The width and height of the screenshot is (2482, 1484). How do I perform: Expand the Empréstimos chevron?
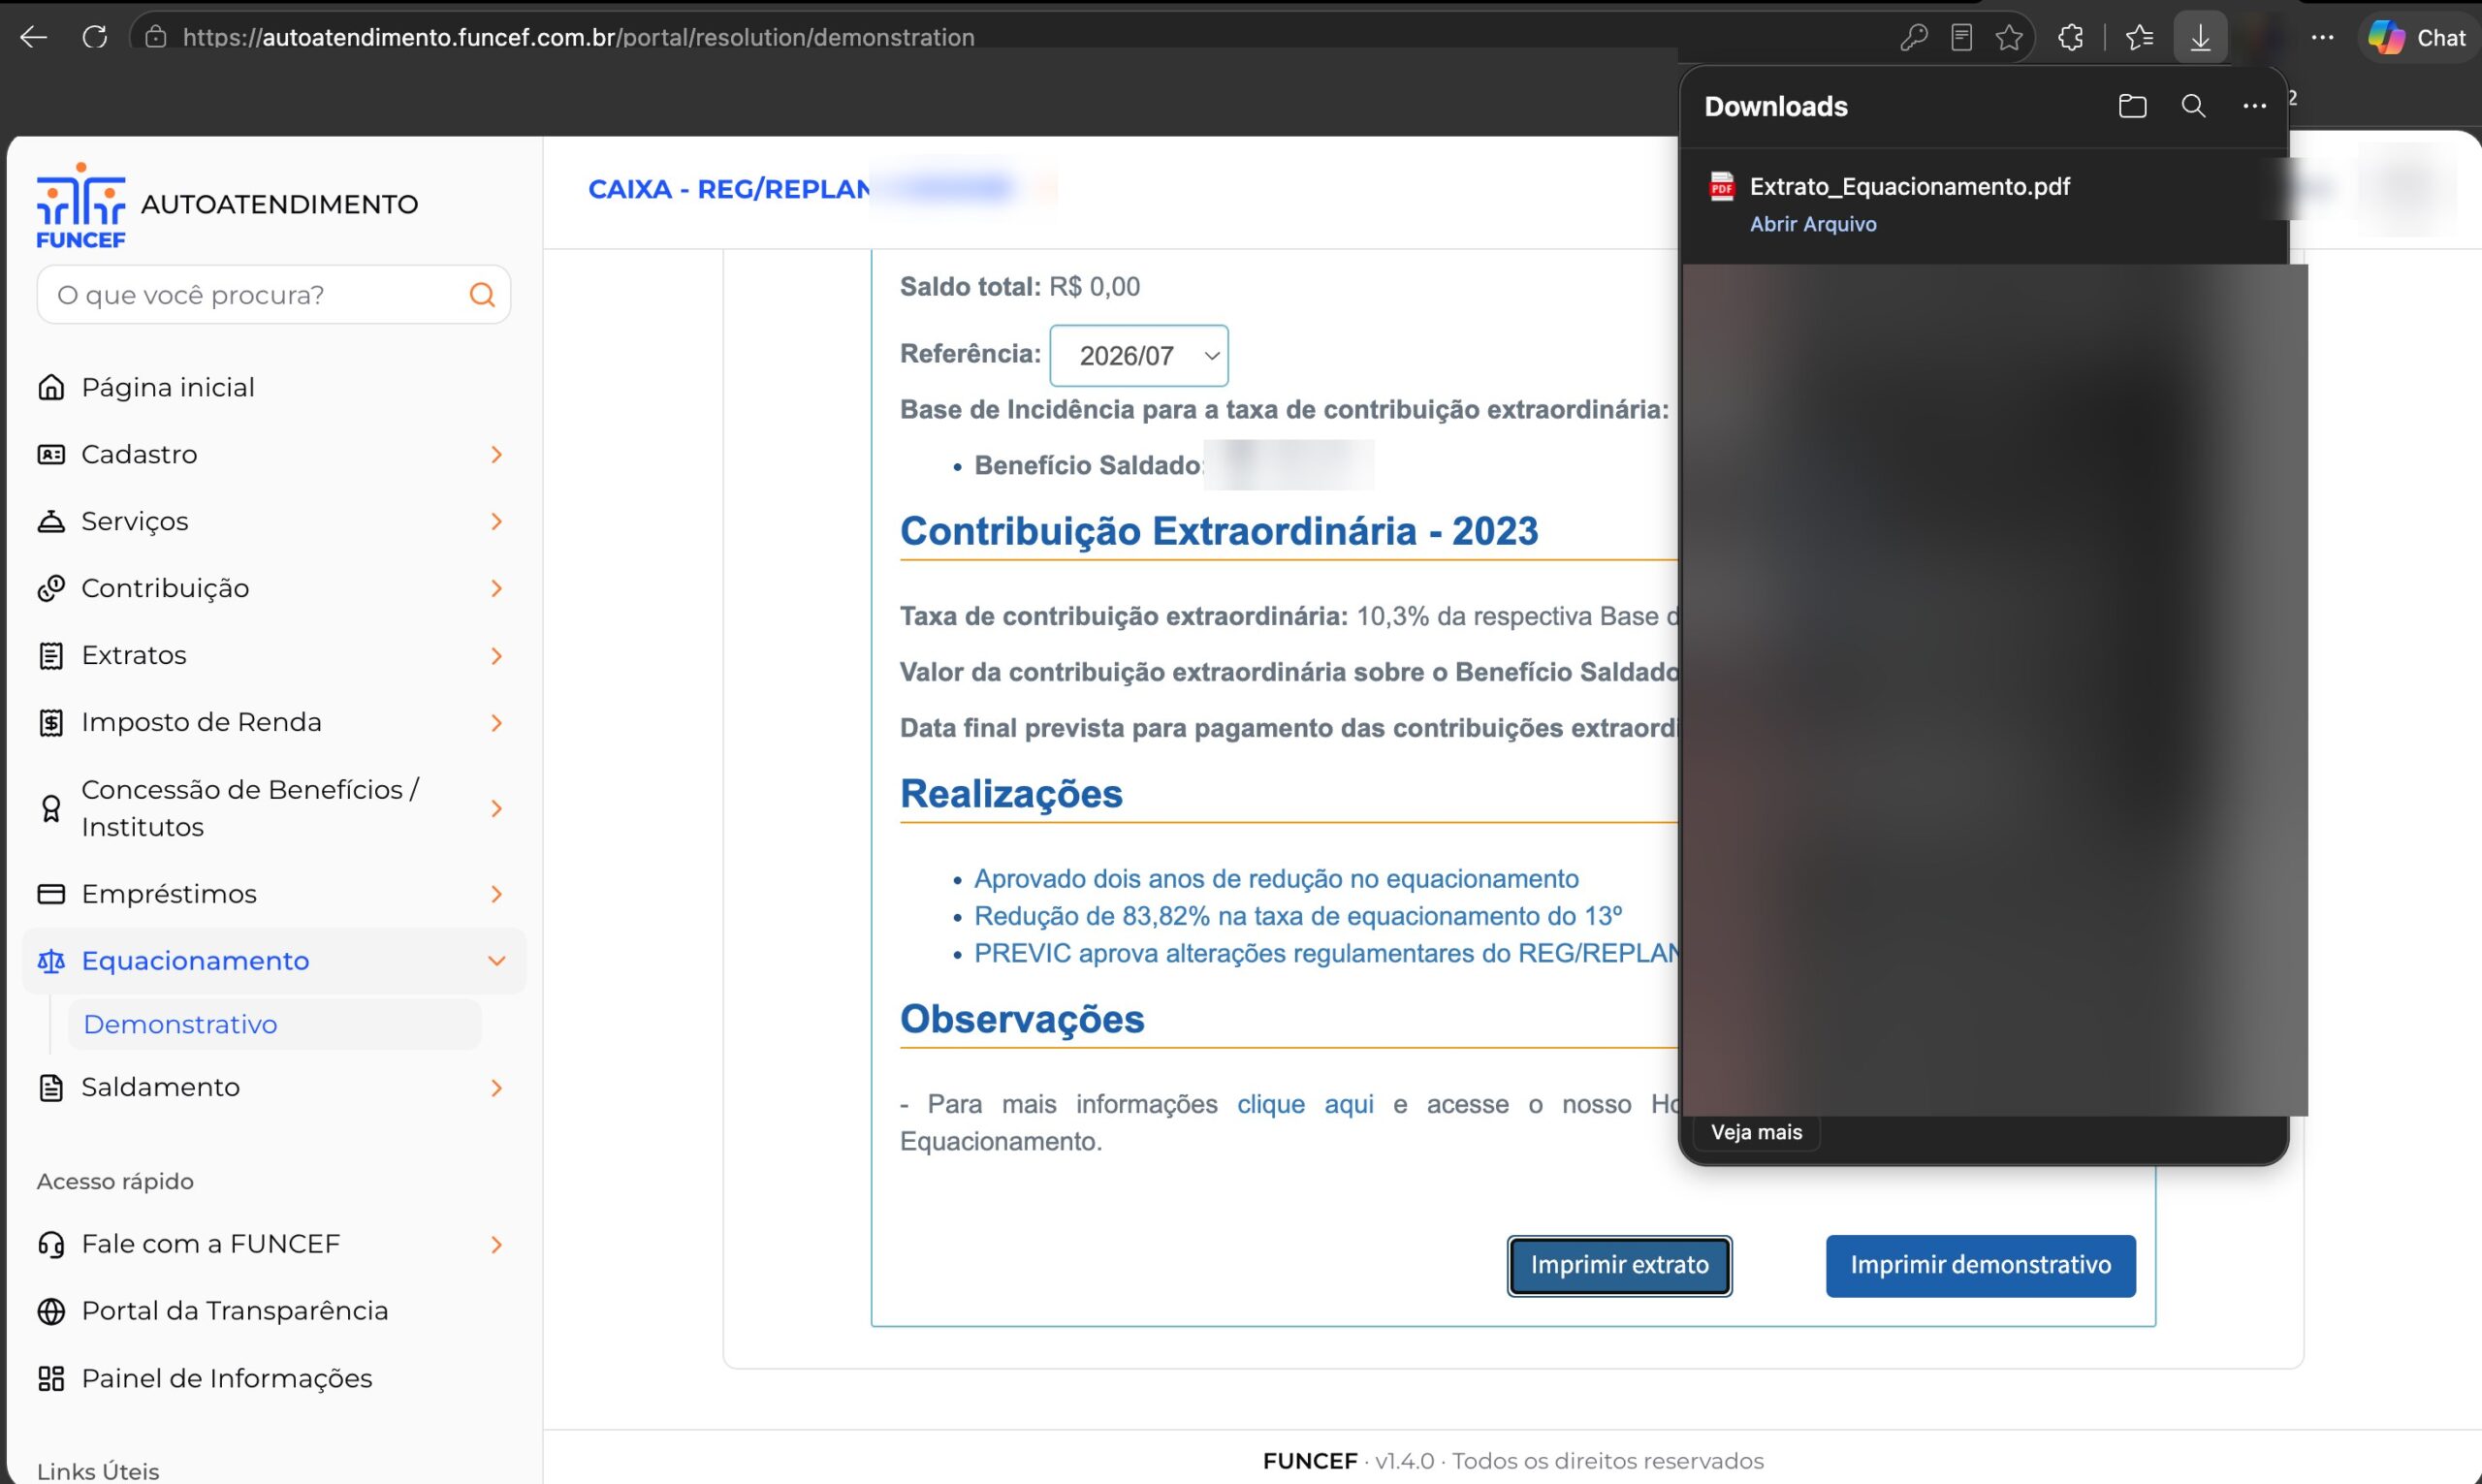[x=497, y=894]
